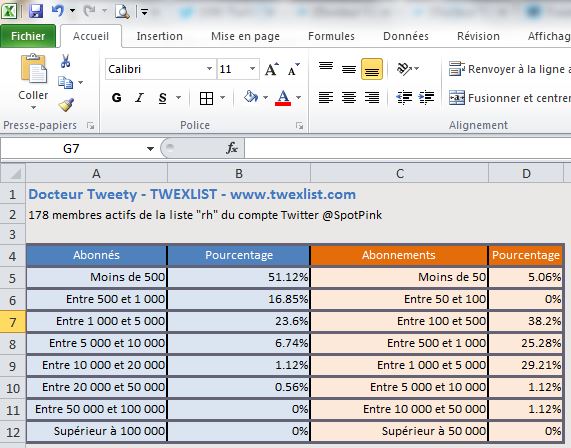571x448 pixels.
Task: Decrease indent in Alignement group
Action: 404,97
